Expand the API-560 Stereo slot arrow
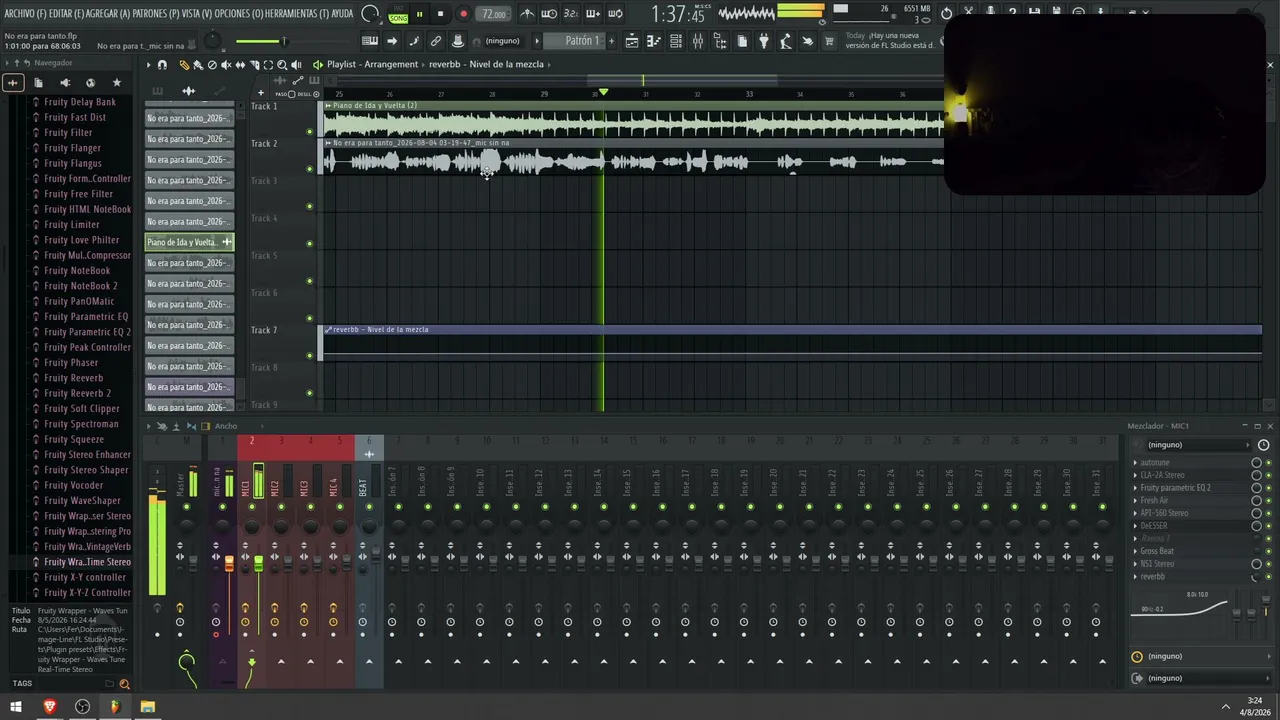Image resolution: width=1280 pixels, height=720 pixels. [1135, 513]
